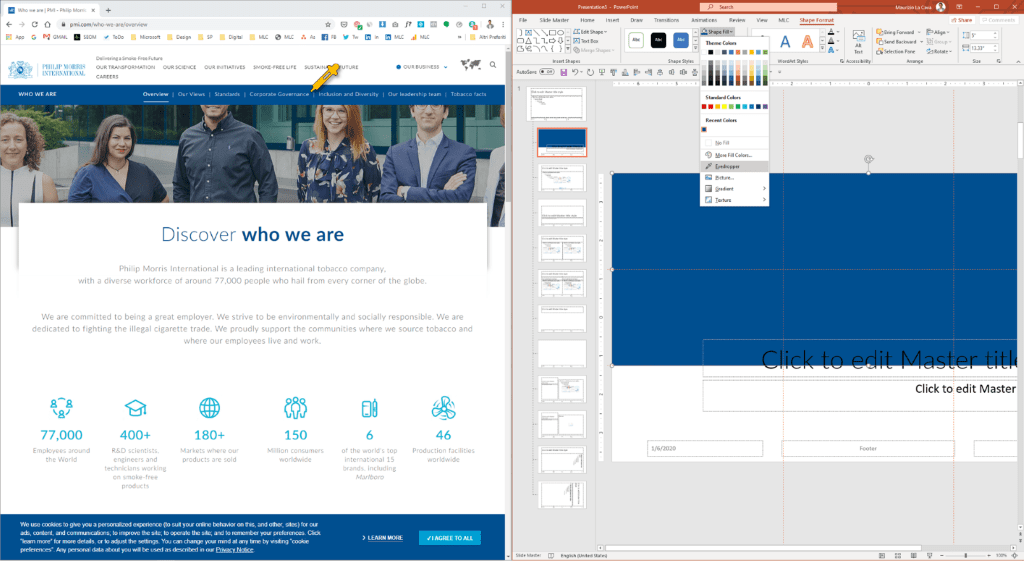The width and height of the screenshot is (1024, 561).
Task: Redo the action in the quick access toolbar
Action: tap(590, 72)
